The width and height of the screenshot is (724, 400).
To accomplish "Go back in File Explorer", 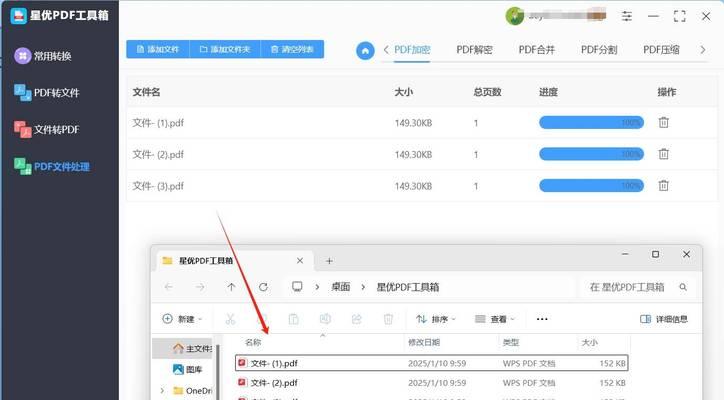I will [169, 287].
